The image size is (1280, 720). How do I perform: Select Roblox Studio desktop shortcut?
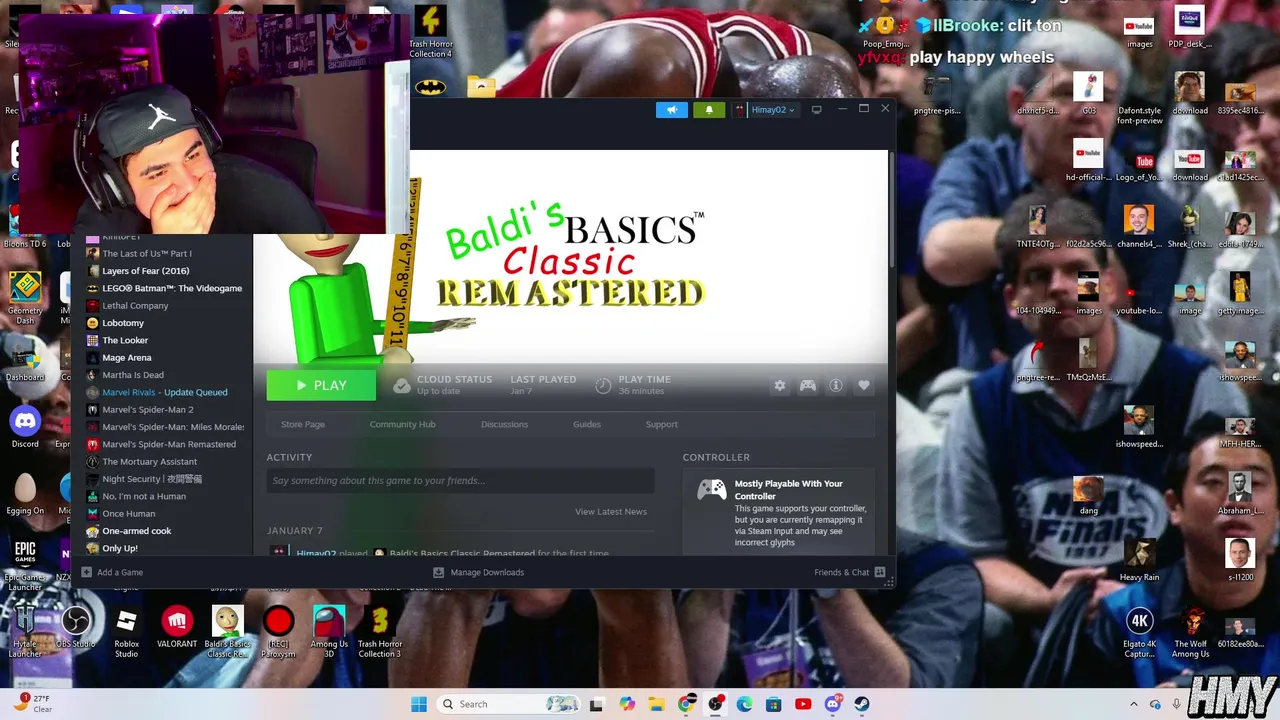coord(126,633)
